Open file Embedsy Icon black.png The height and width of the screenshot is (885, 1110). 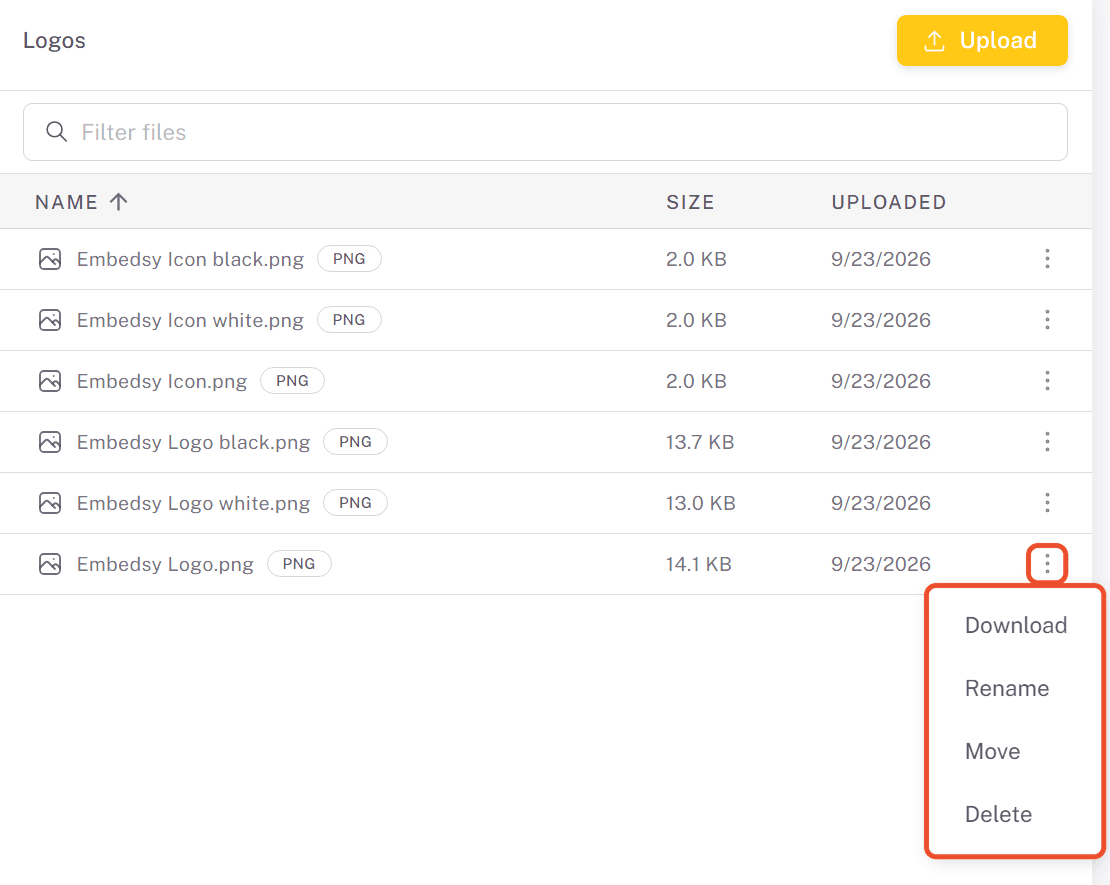tap(190, 259)
